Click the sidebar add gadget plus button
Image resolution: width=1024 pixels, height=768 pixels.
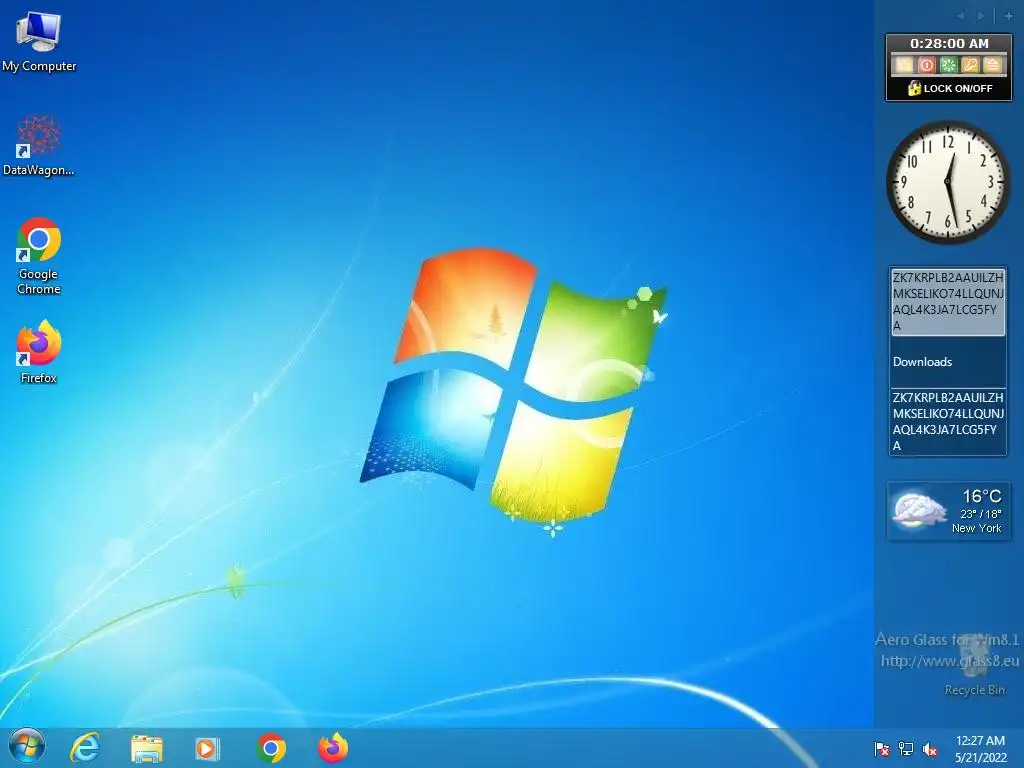click(x=1008, y=16)
